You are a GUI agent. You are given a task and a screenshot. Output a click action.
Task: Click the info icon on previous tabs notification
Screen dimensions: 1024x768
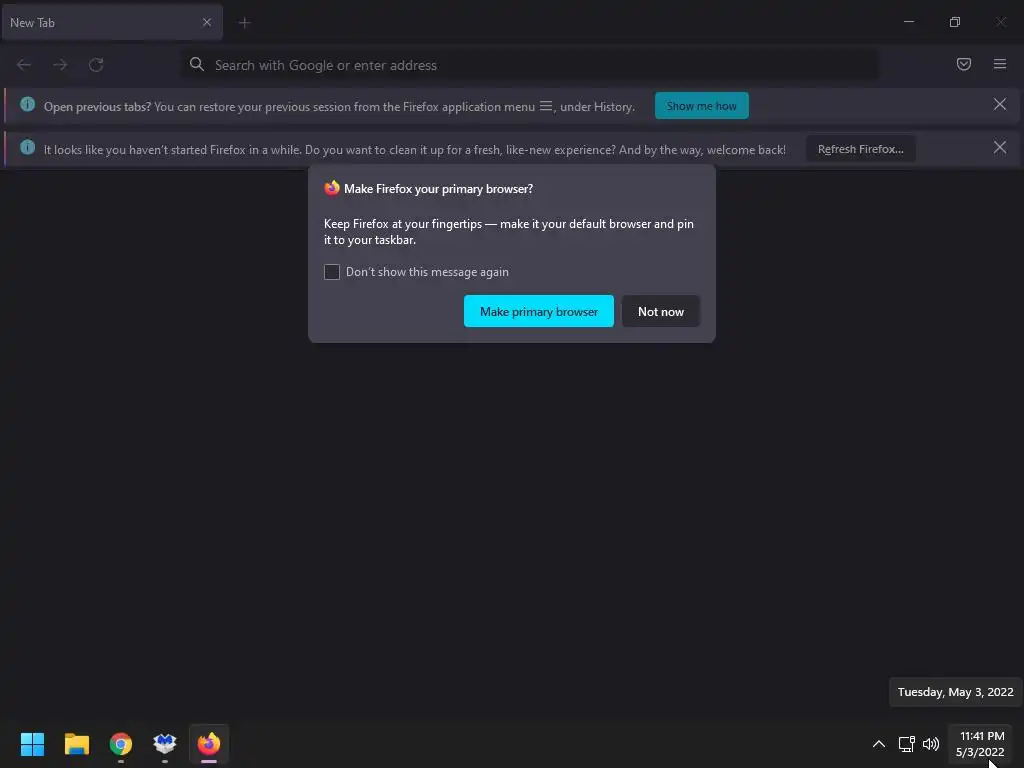[x=27, y=104]
